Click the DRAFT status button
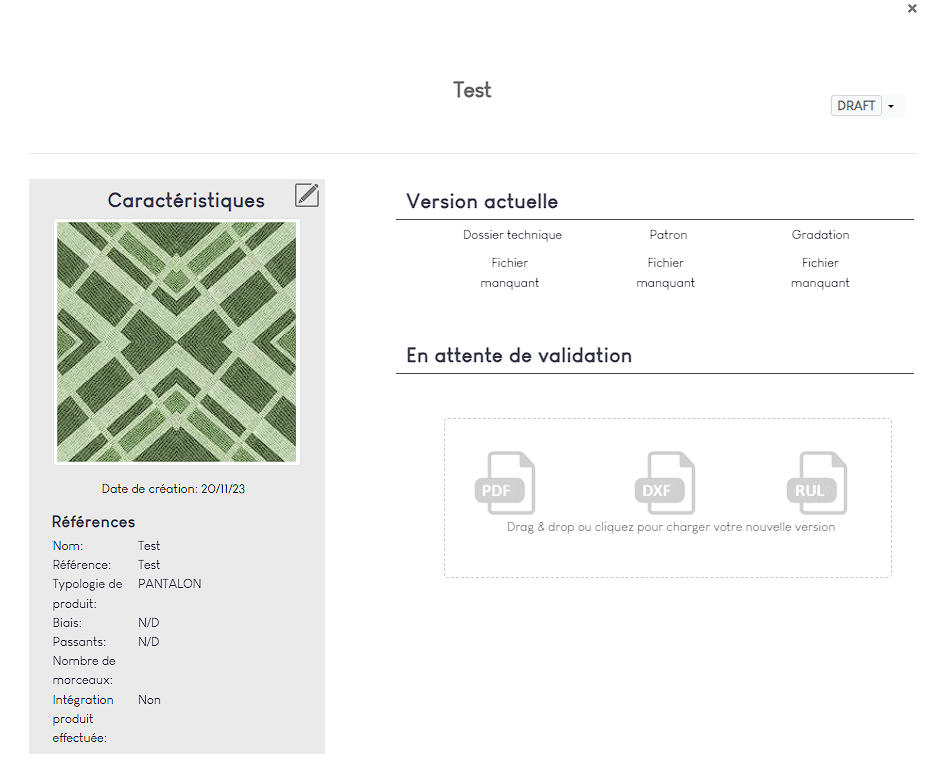Viewport: 945px width, 776px height. pyautogui.click(x=856, y=106)
